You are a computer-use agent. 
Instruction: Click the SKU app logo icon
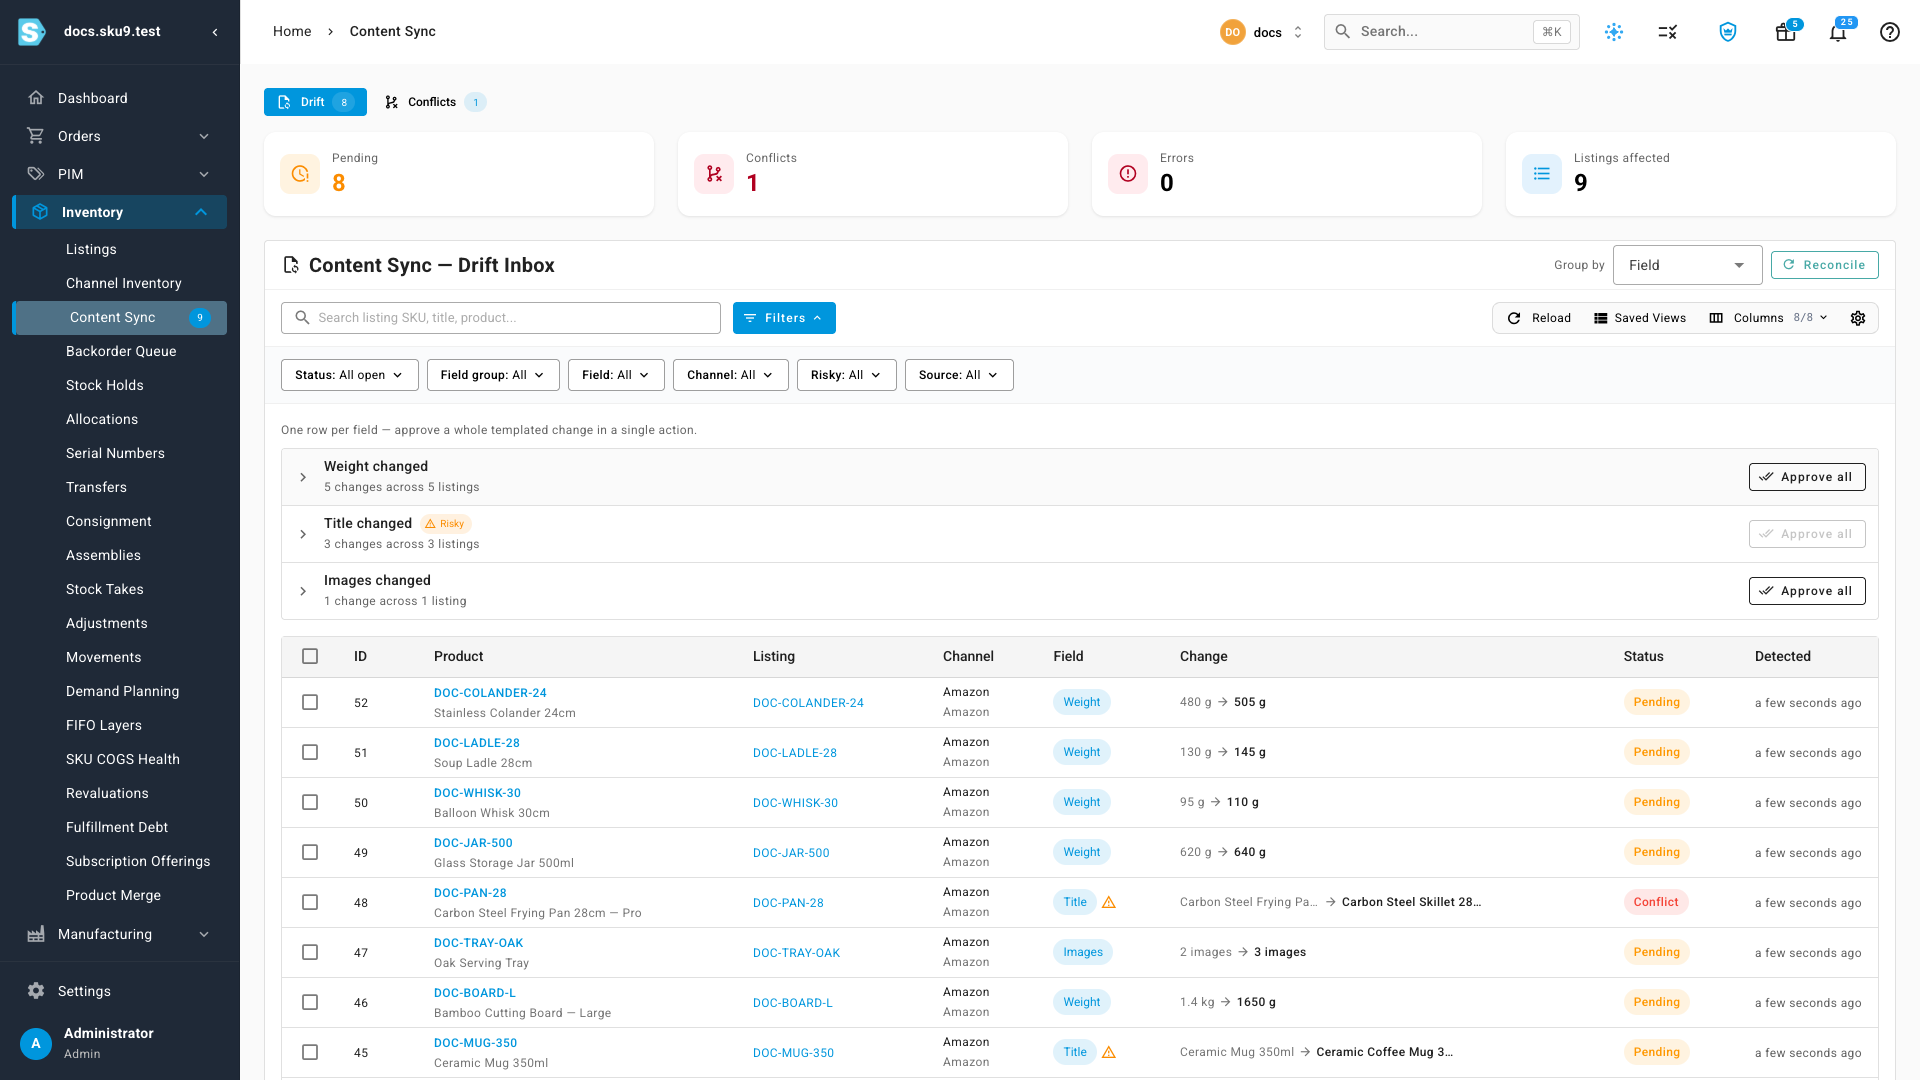[x=32, y=32]
